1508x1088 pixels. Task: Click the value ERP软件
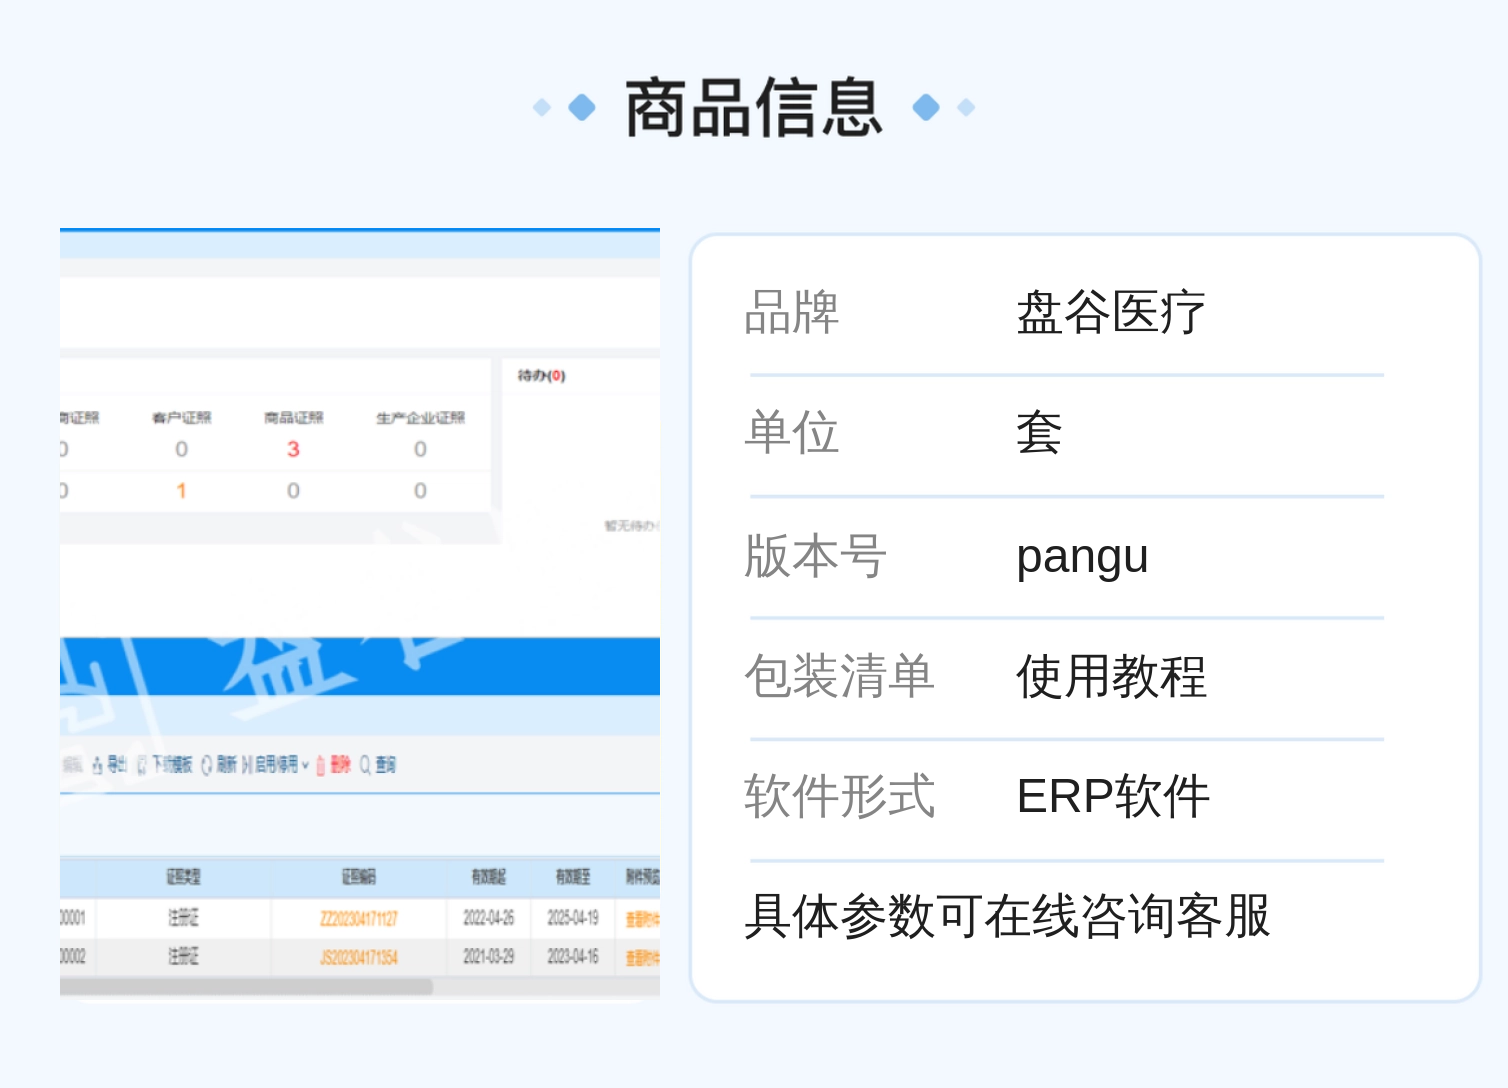click(x=1113, y=797)
